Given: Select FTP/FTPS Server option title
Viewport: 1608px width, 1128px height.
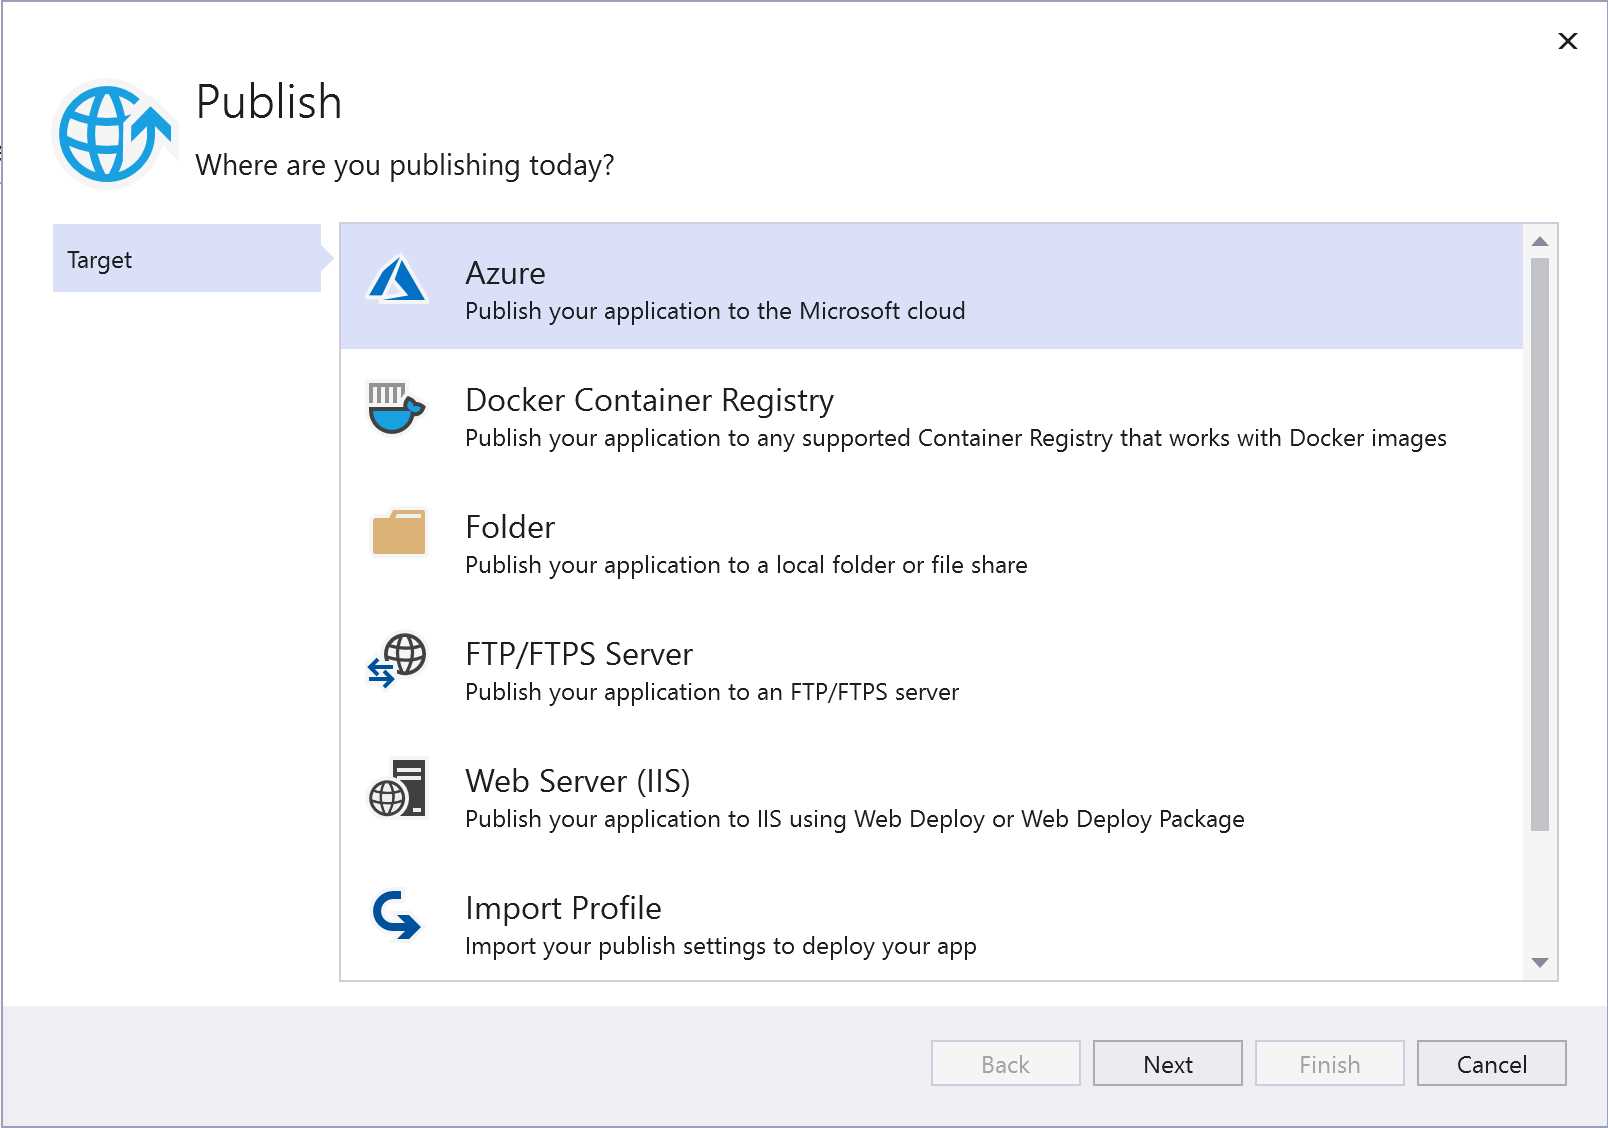Looking at the screenshot, I should tap(579, 654).
